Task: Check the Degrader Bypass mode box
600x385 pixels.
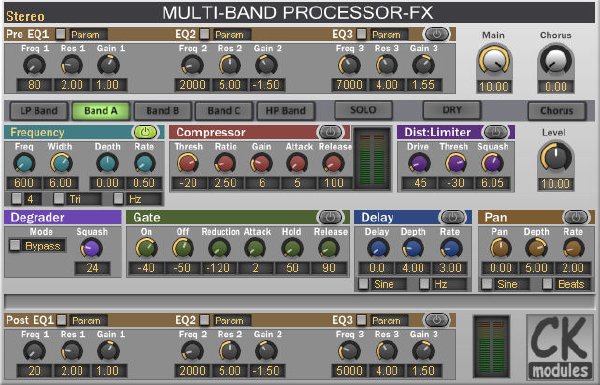Action: tap(15, 245)
